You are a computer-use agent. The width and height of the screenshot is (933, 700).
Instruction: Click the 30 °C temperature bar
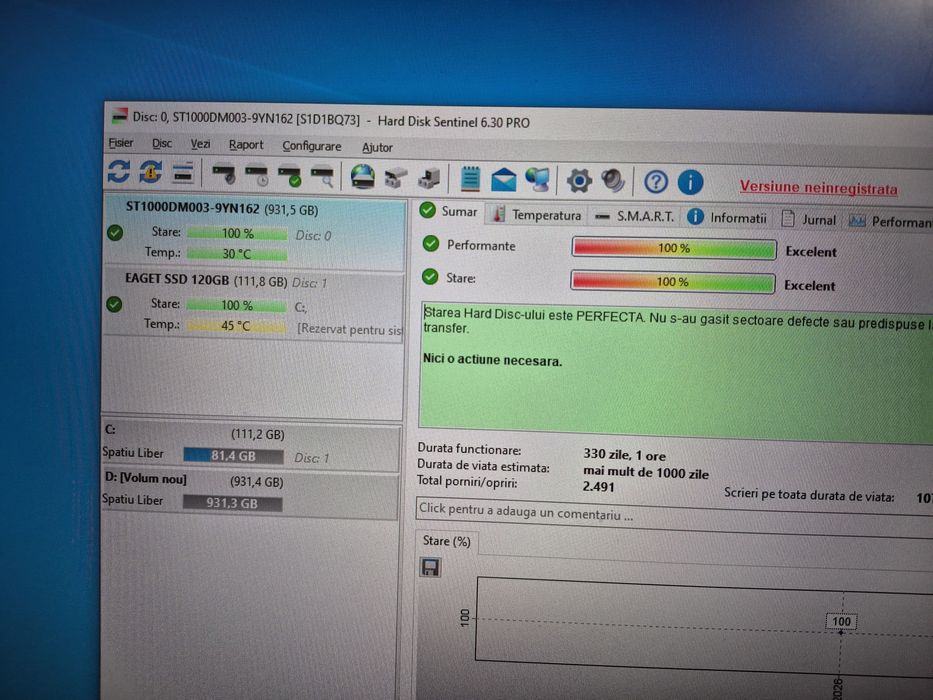pyautogui.click(x=237, y=254)
